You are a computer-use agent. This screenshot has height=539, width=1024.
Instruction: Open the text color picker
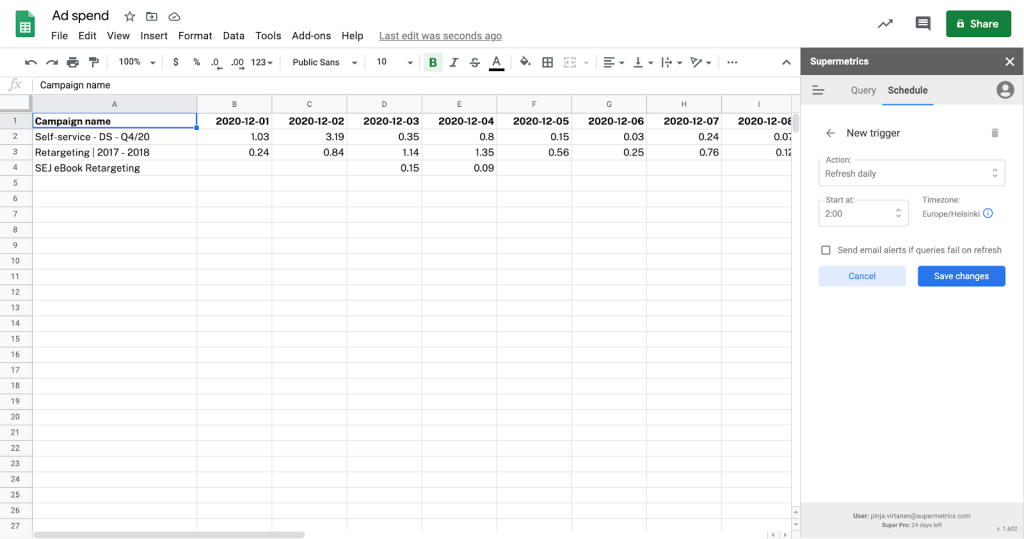(x=496, y=62)
